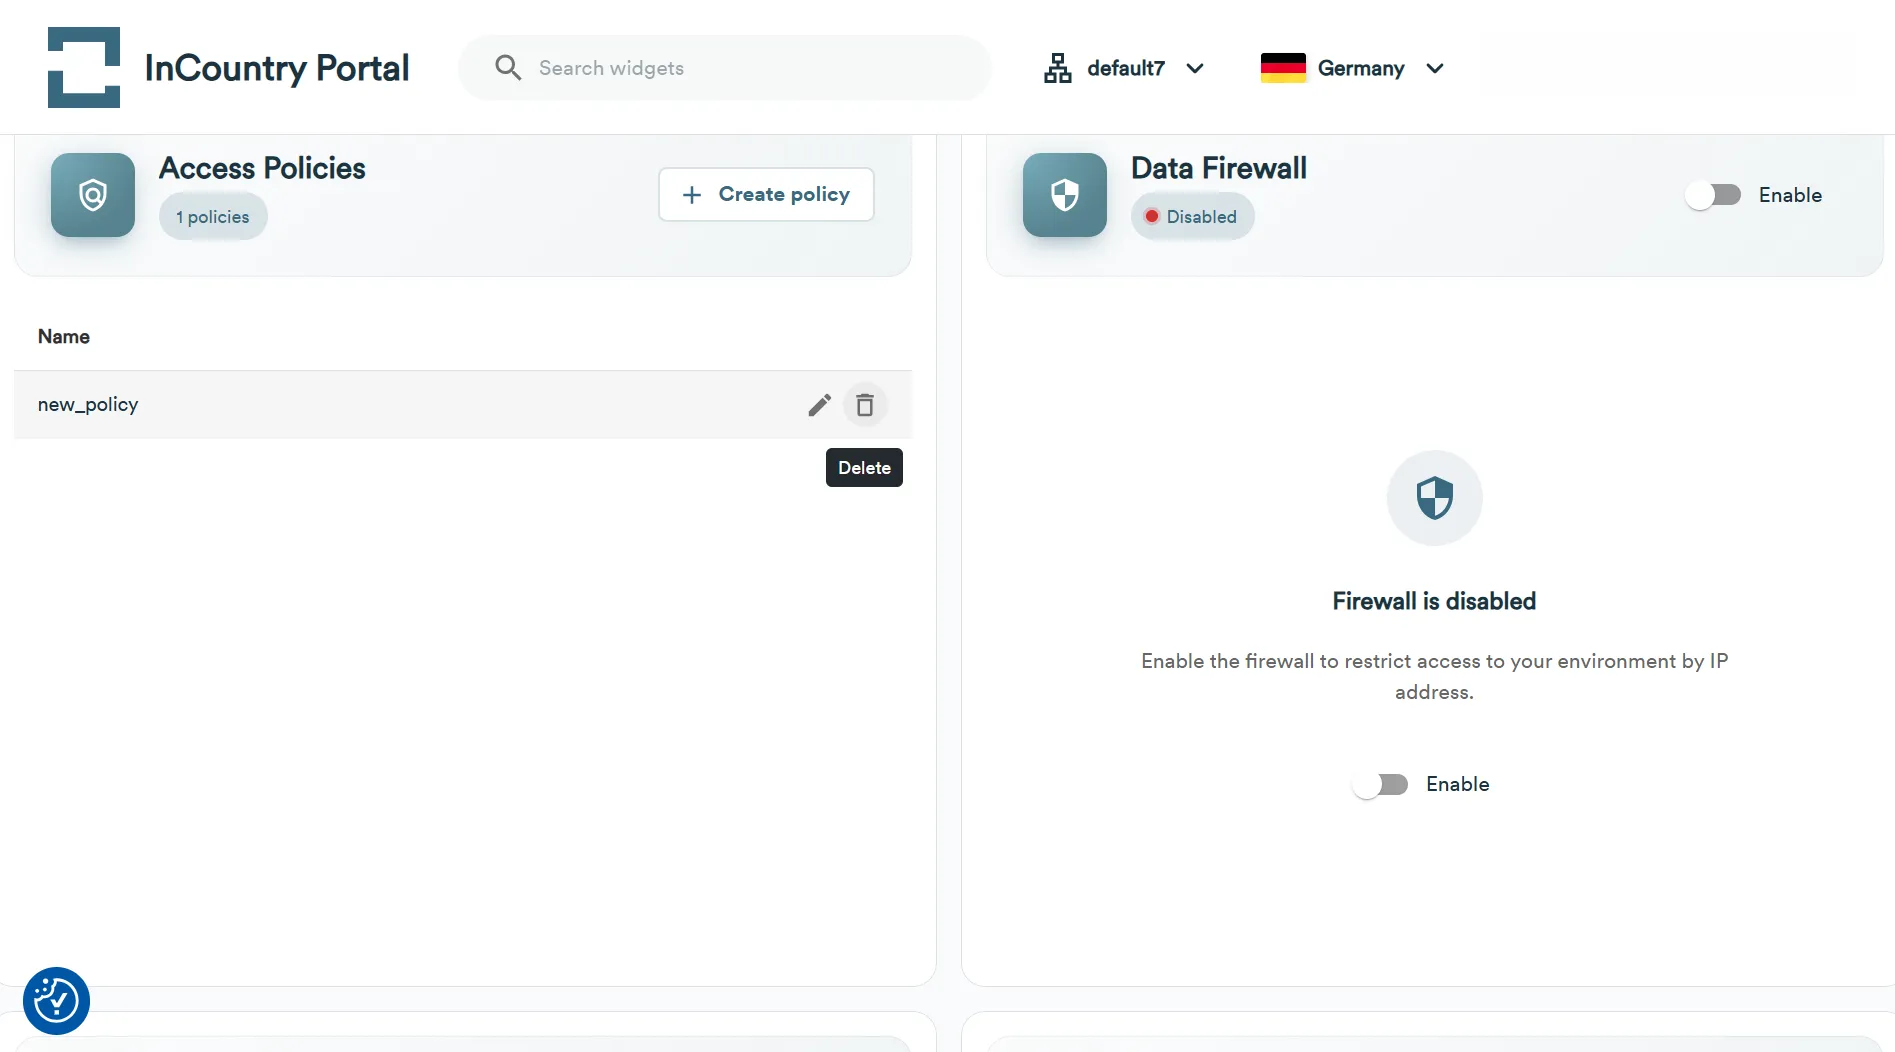The height and width of the screenshot is (1052, 1895).
Task: Click the Delete tooltip label
Action: pos(864,468)
